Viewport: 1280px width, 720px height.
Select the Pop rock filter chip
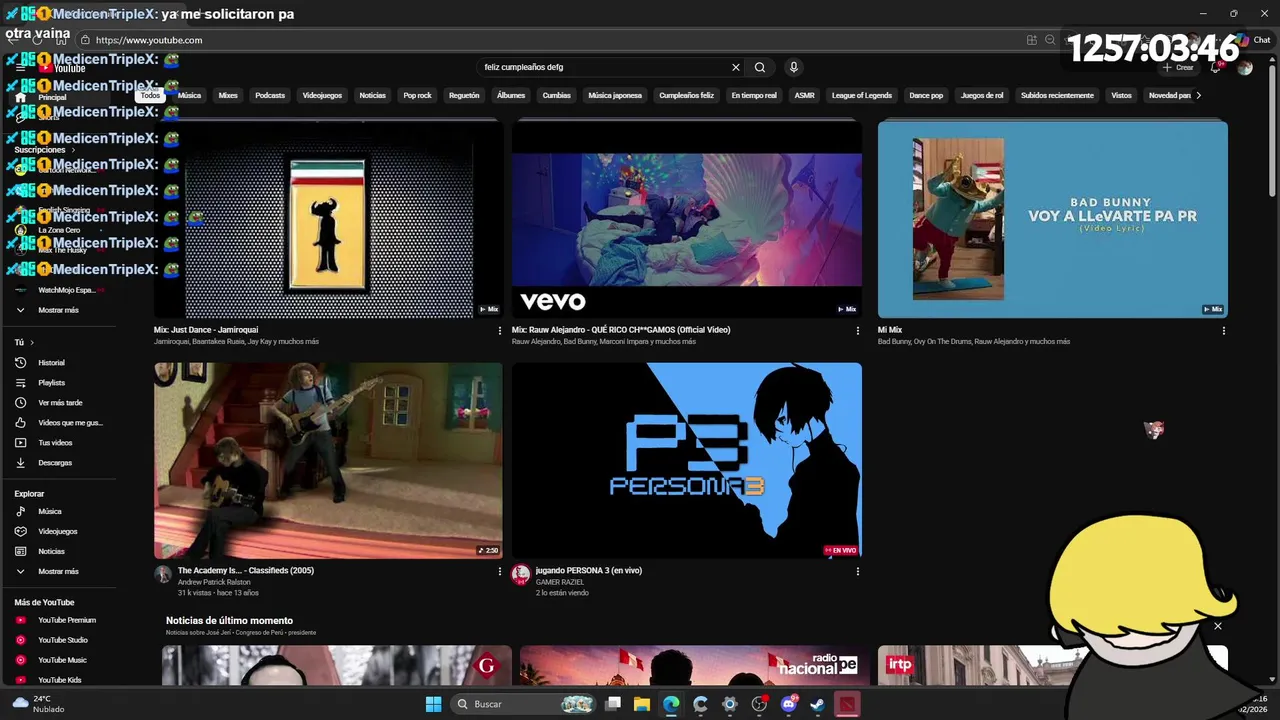tap(417, 95)
